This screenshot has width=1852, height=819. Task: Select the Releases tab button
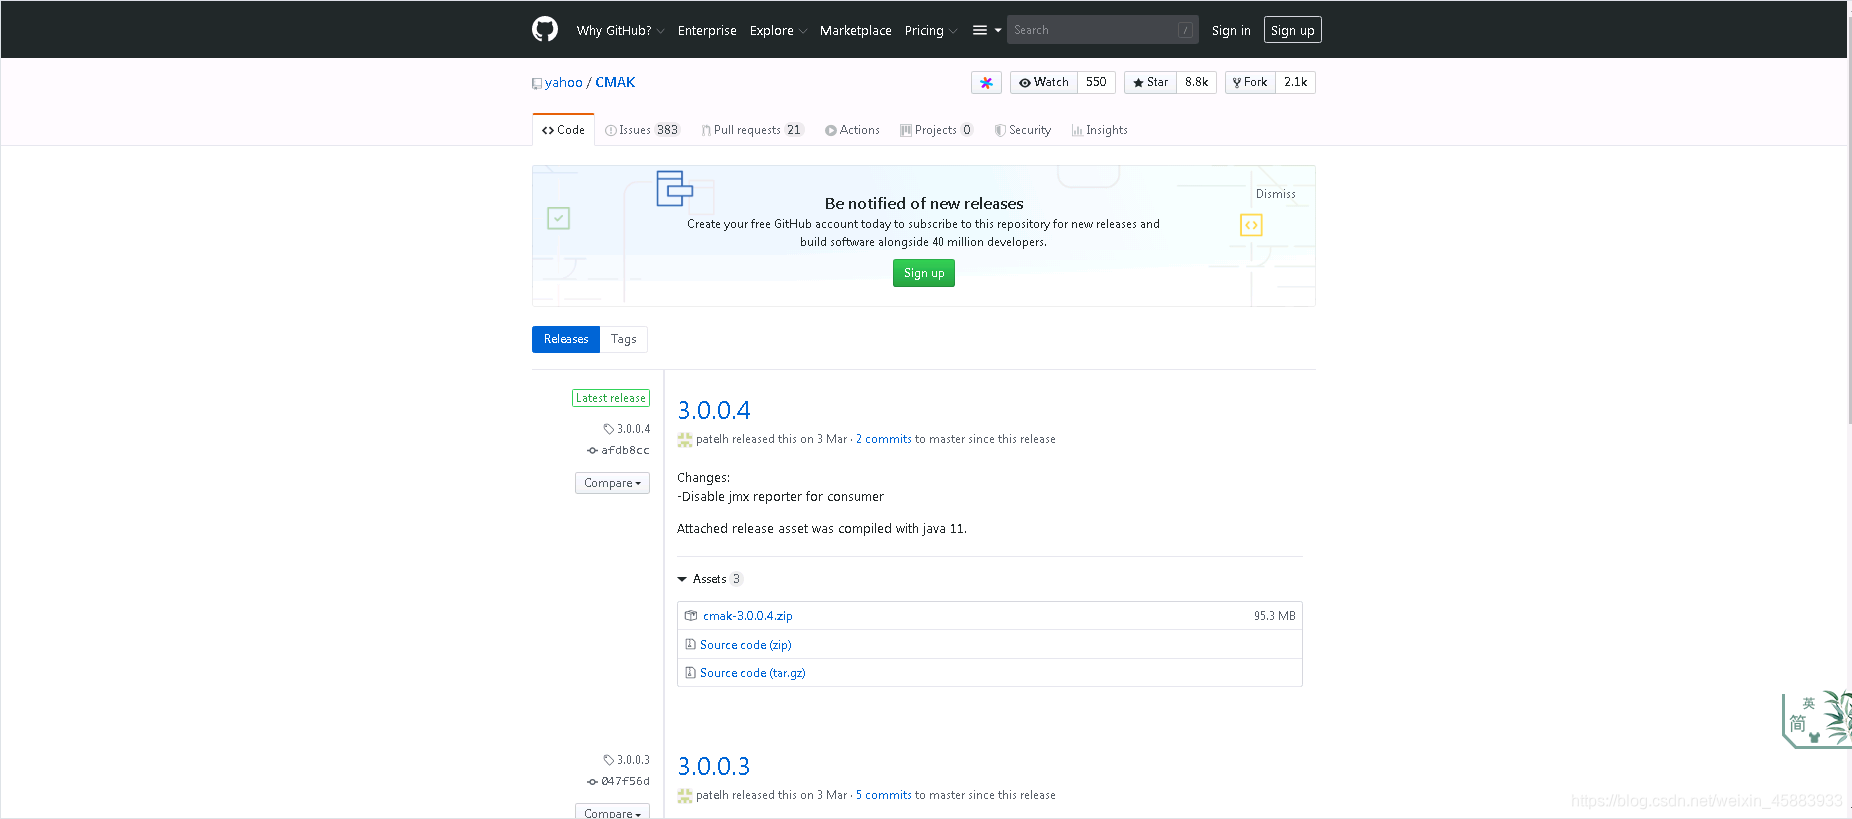(566, 340)
